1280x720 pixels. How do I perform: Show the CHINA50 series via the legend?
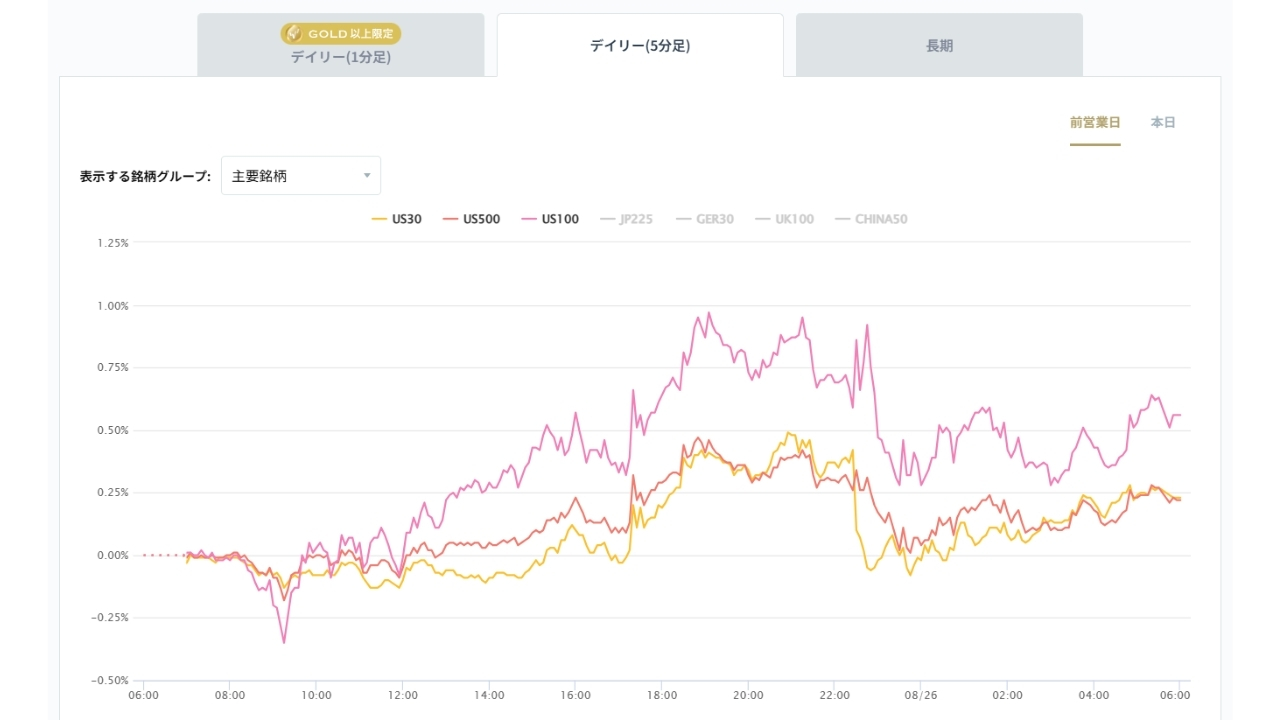870,219
